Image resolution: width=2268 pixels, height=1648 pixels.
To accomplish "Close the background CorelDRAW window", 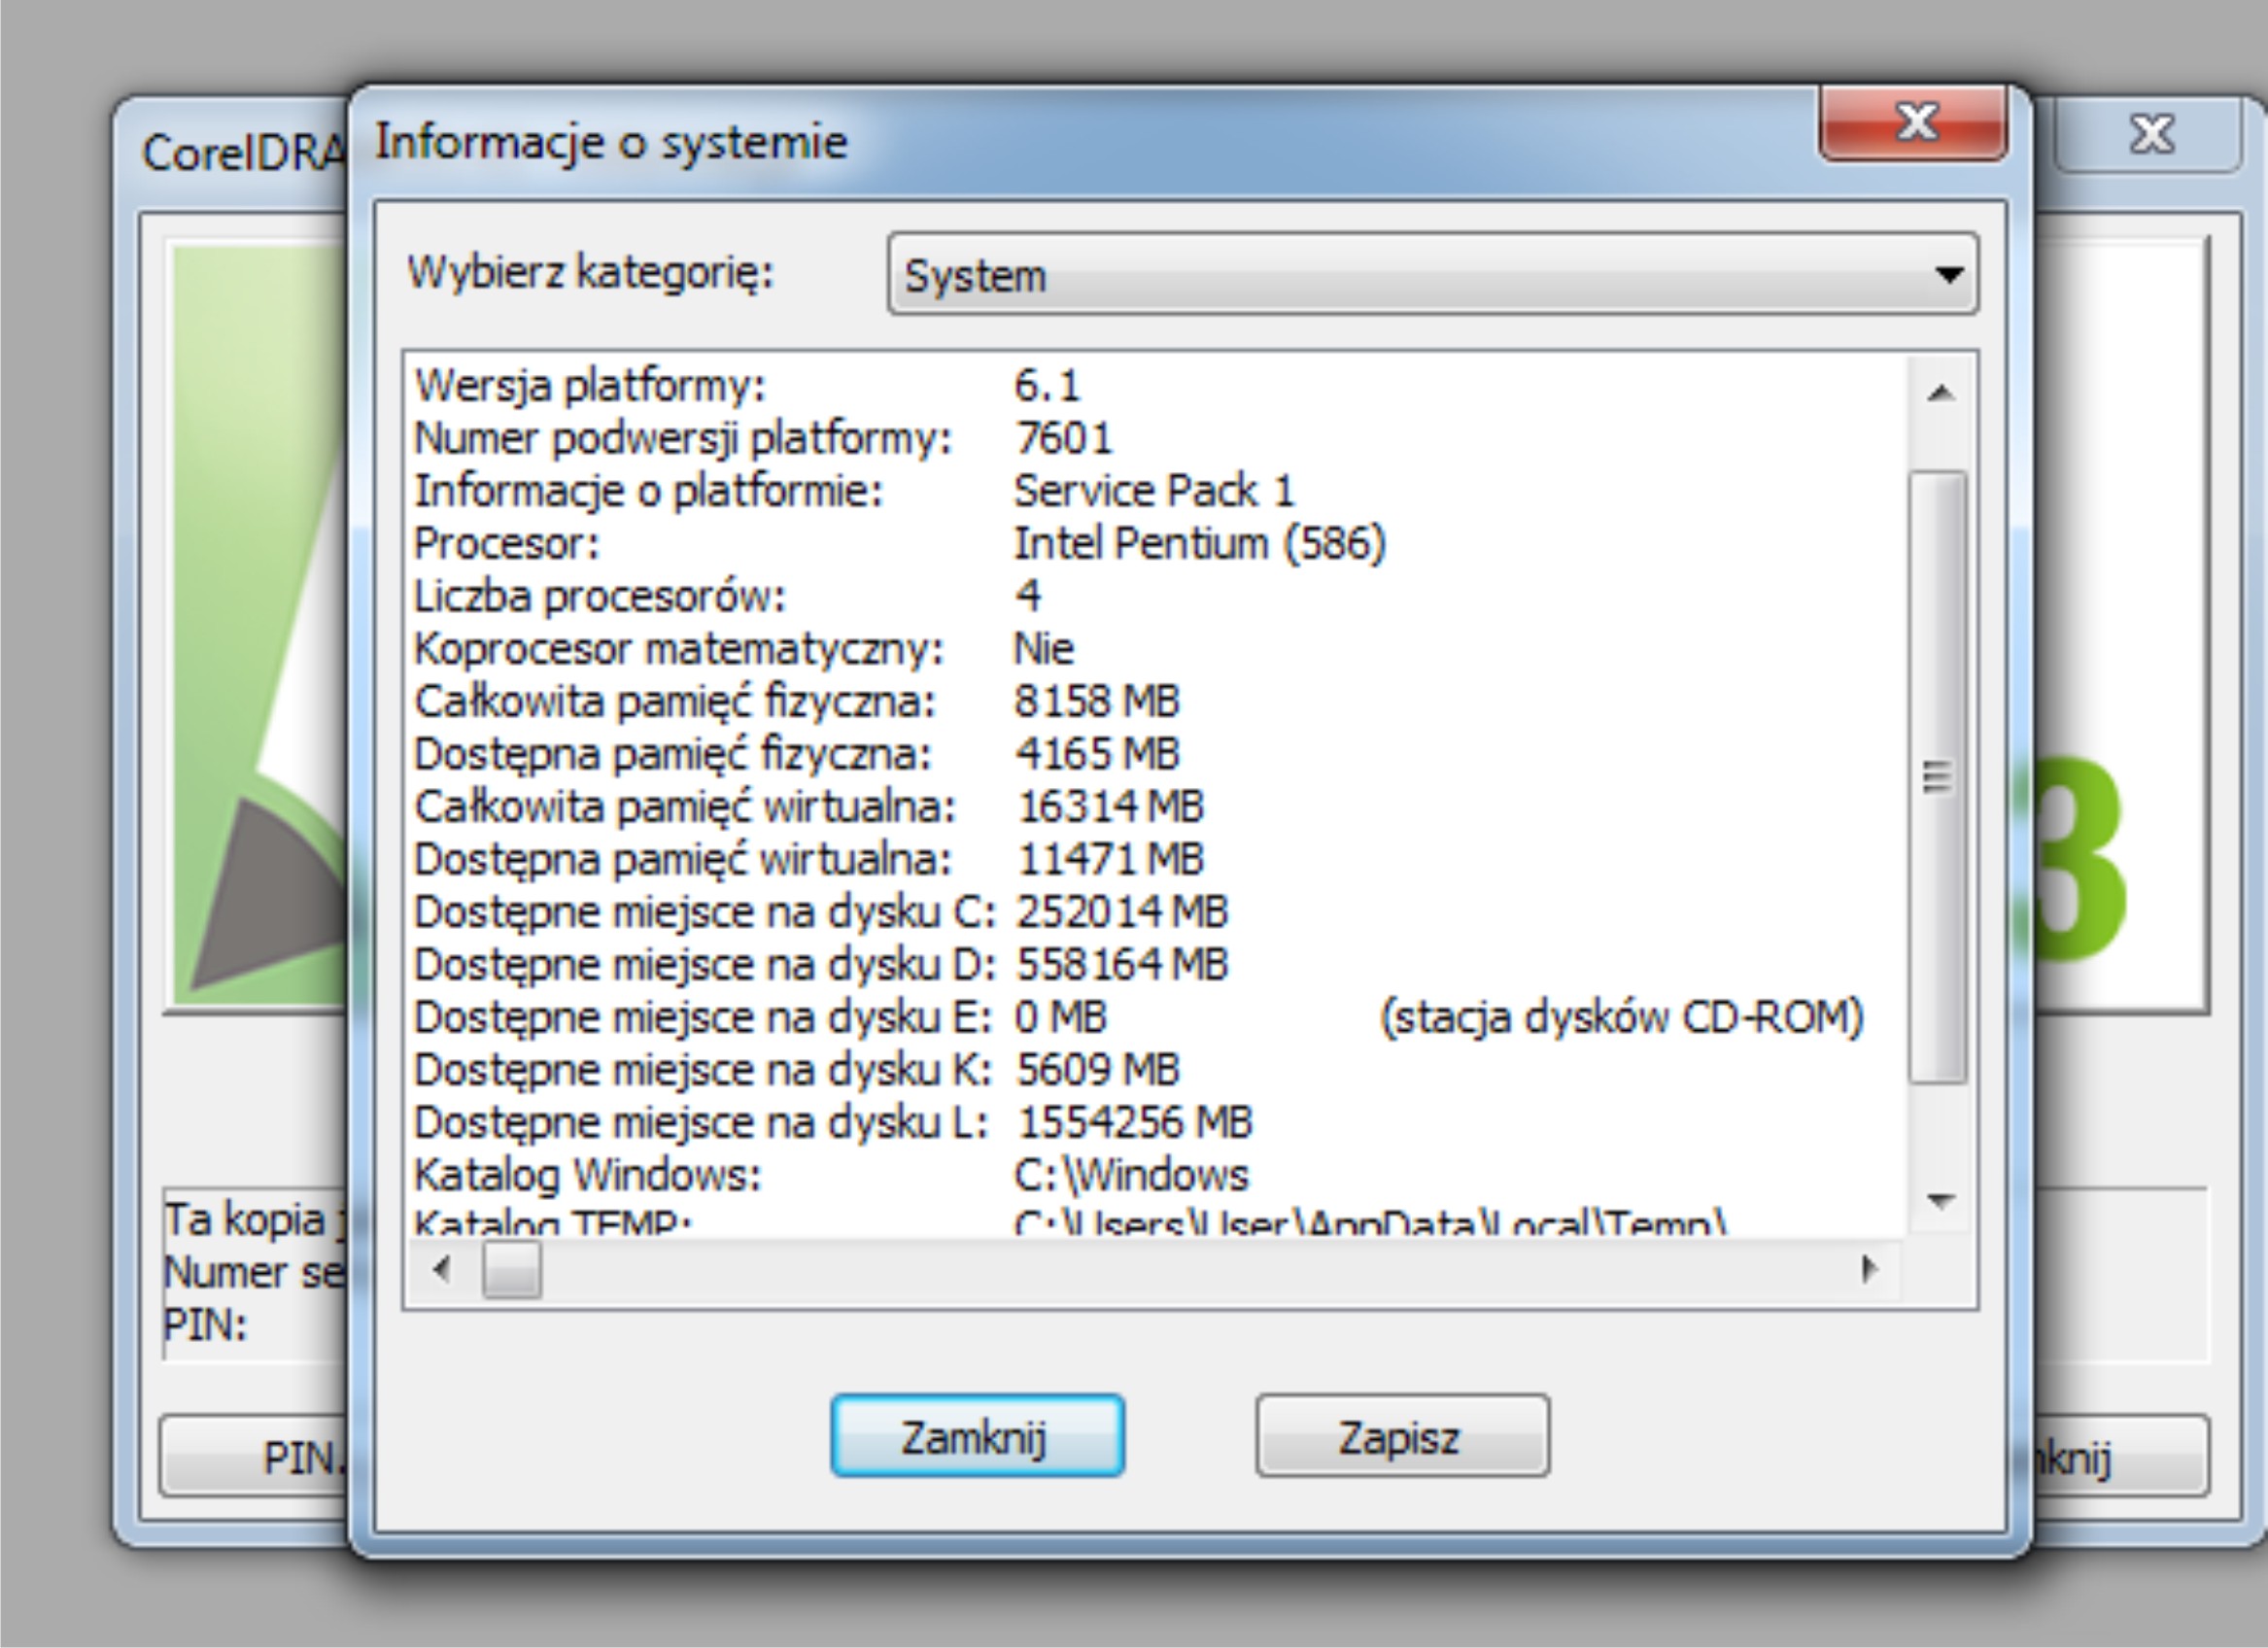I will click(x=2150, y=135).
